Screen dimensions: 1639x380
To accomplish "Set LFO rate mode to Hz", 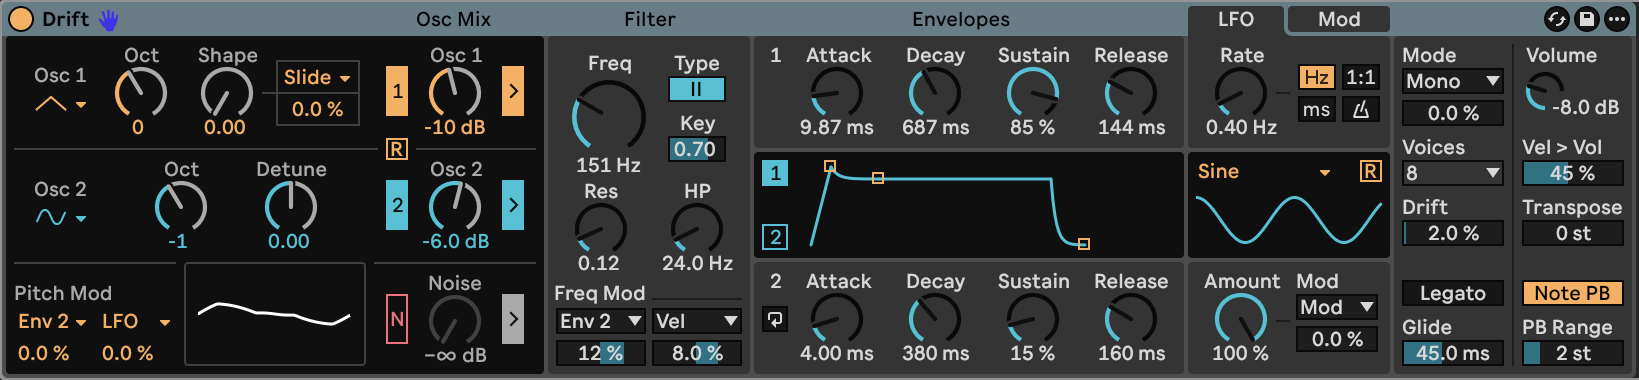I will [x=1316, y=77].
